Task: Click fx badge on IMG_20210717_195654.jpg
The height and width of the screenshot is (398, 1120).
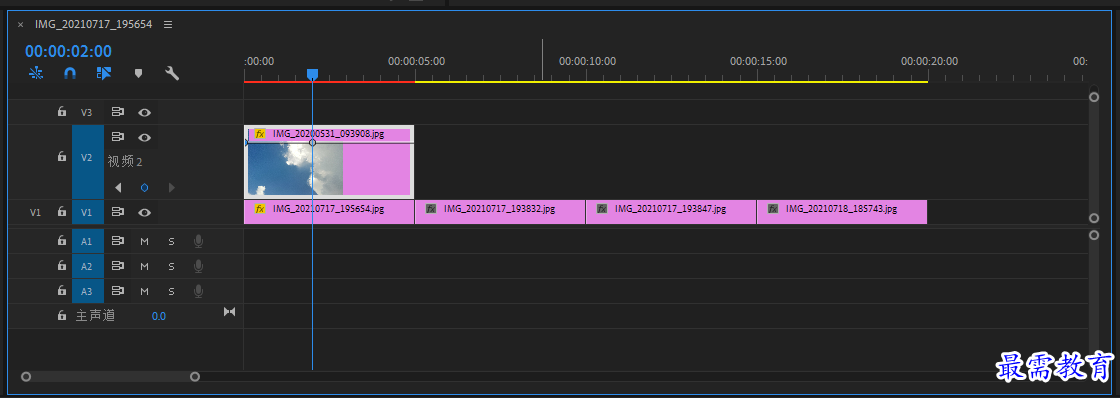Action: (260, 209)
